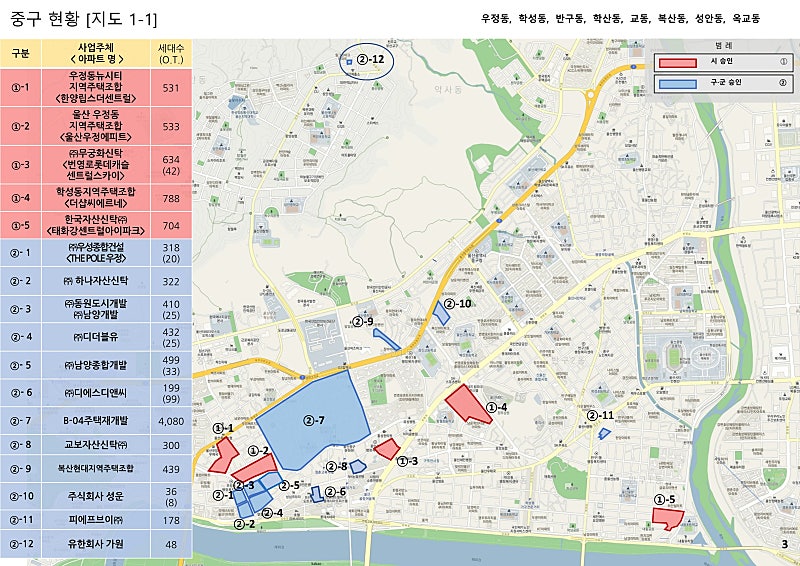Click the 범 례 legend heading

click(723, 45)
